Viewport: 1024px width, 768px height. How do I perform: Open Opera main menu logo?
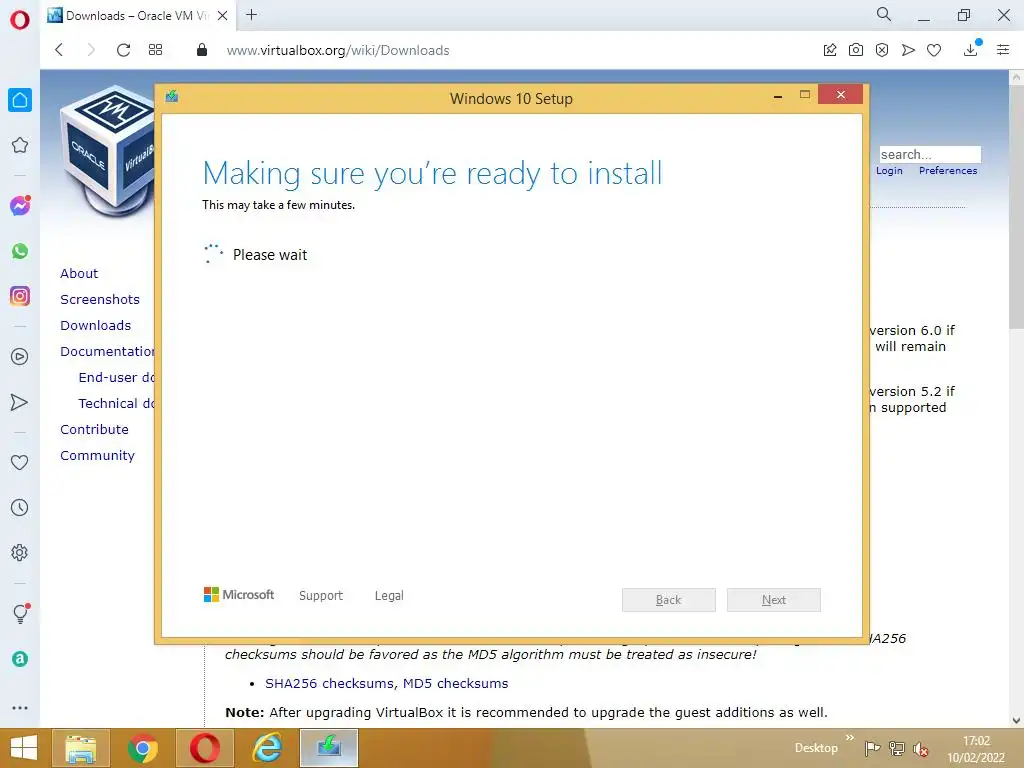tap(20, 20)
